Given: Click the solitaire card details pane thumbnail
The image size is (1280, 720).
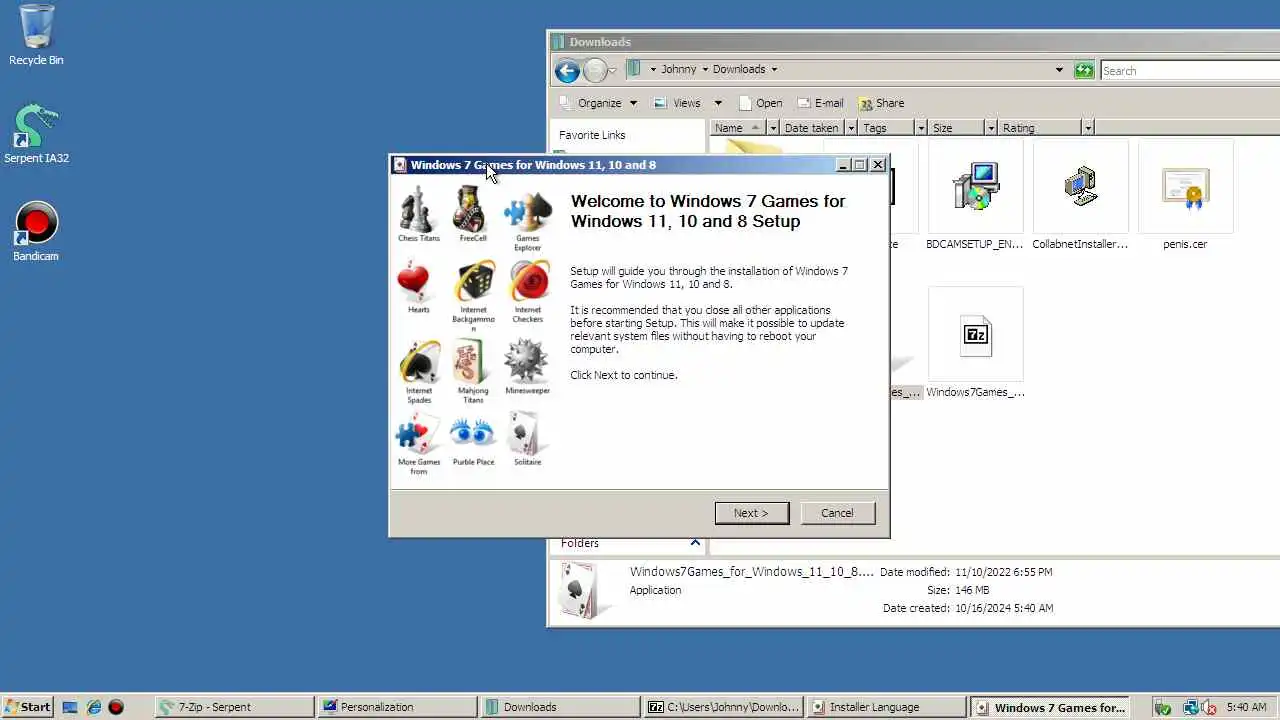Looking at the screenshot, I should click(x=578, y=590).
